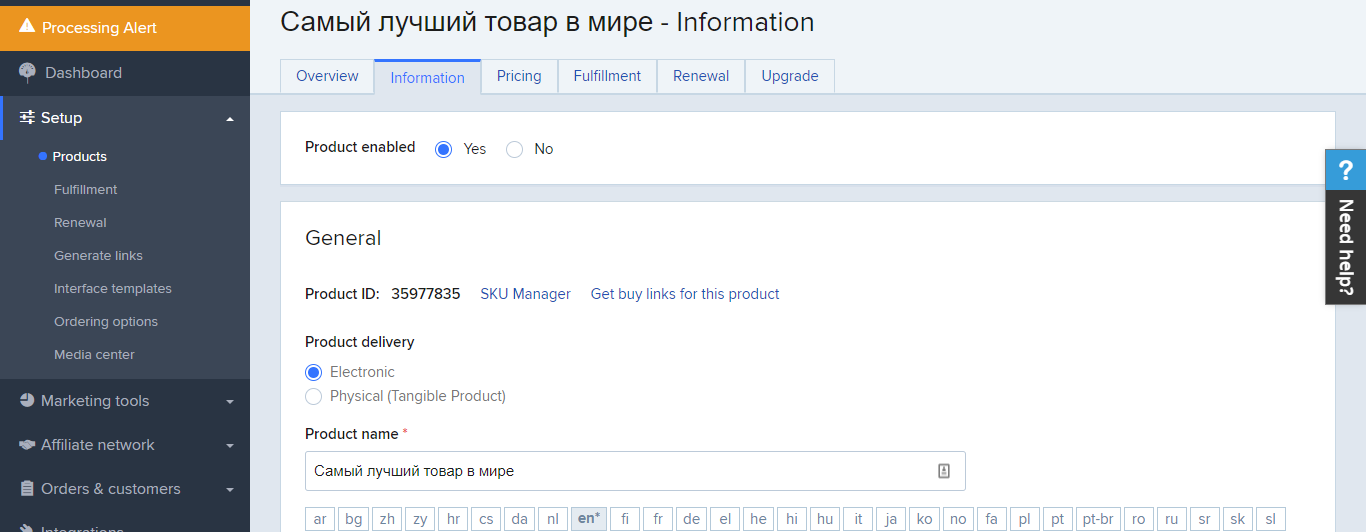Click the Dashboard icon in sidebar
The image size is (1366, 532).
[x=27, y=73]
